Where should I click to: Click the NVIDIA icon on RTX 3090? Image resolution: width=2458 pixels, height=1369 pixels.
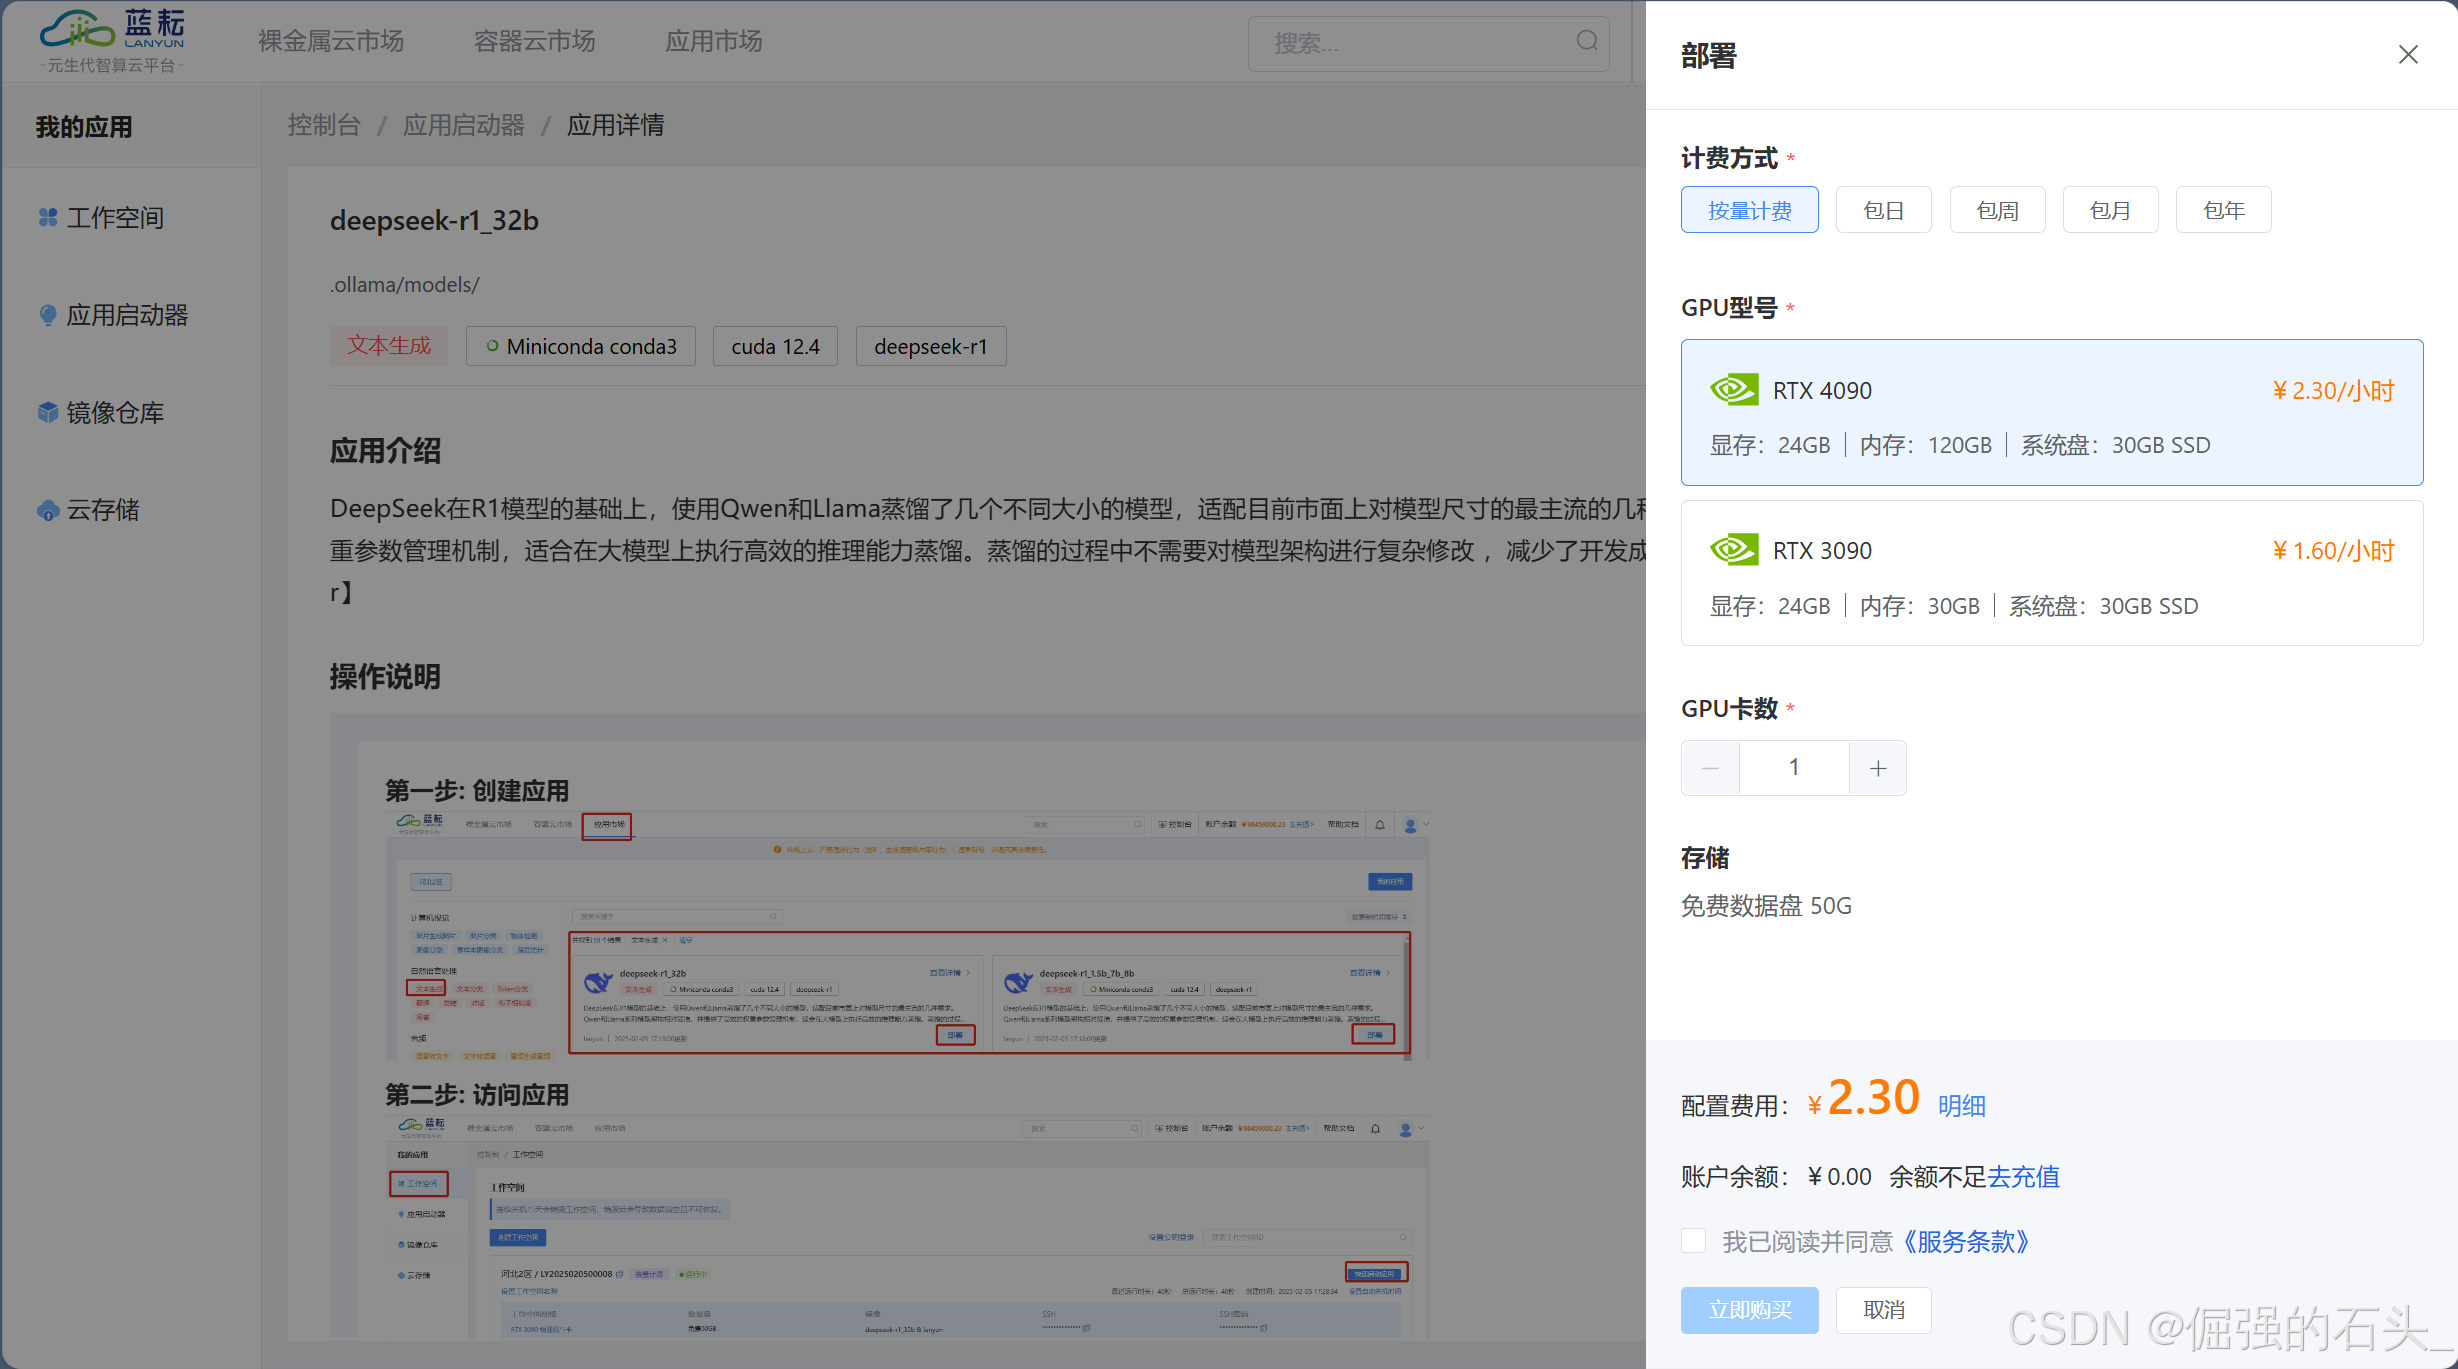[x=1733, y=550]
